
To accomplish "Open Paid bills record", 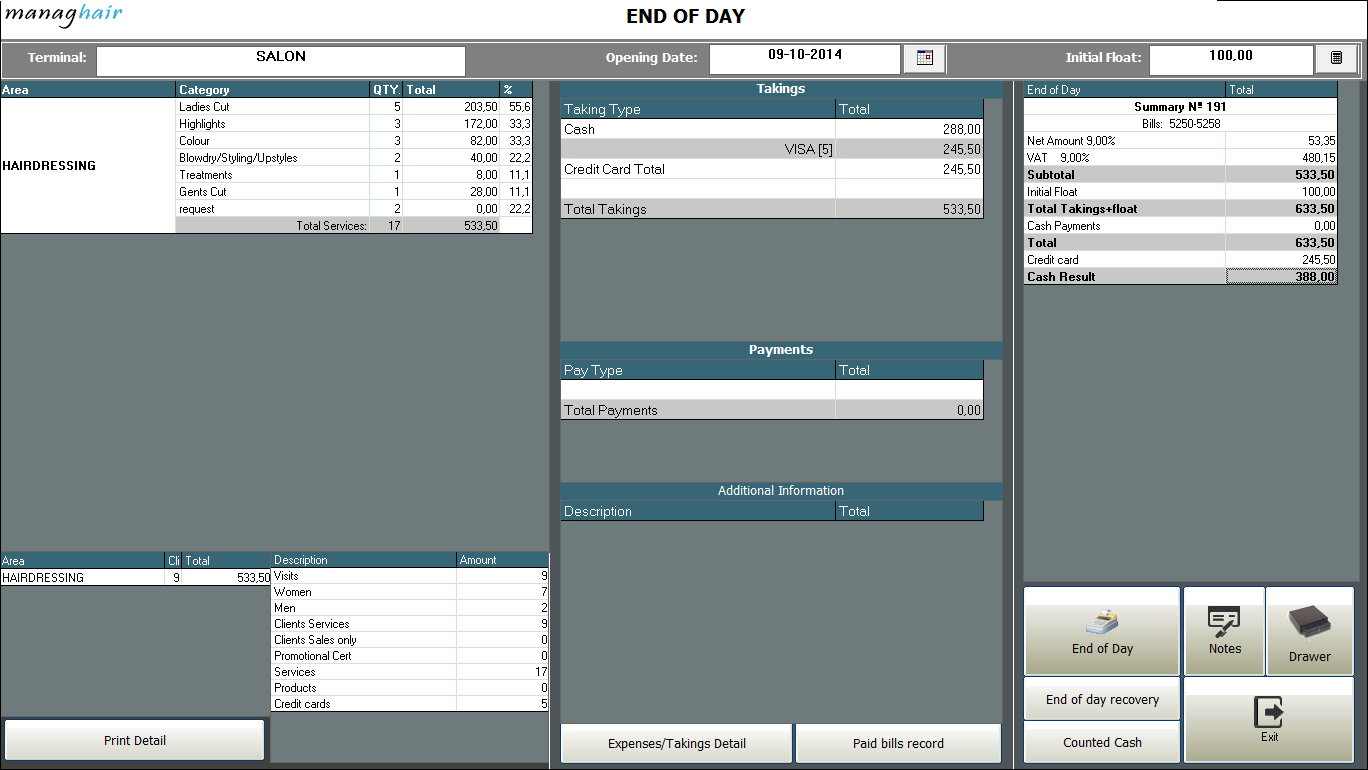I will pos(898,743).
